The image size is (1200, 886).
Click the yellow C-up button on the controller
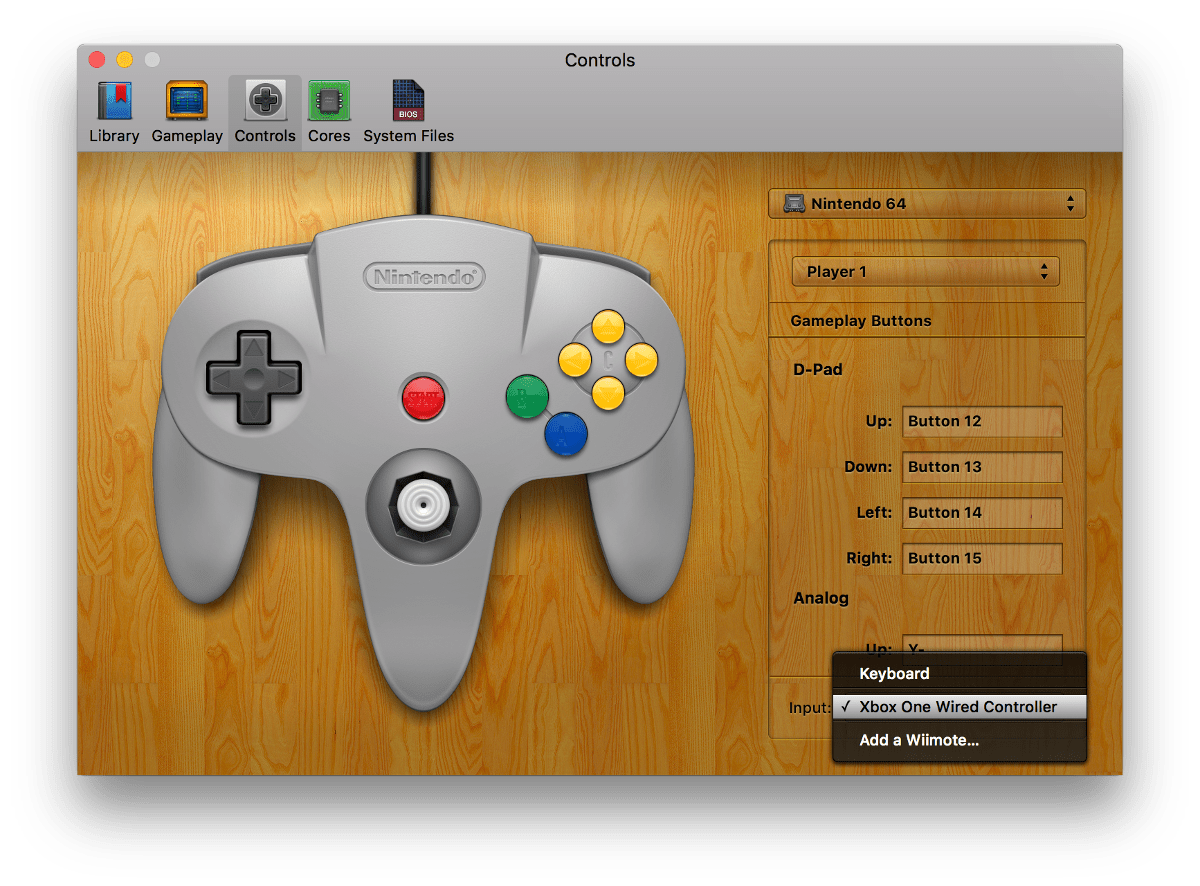tap(610, 325)
